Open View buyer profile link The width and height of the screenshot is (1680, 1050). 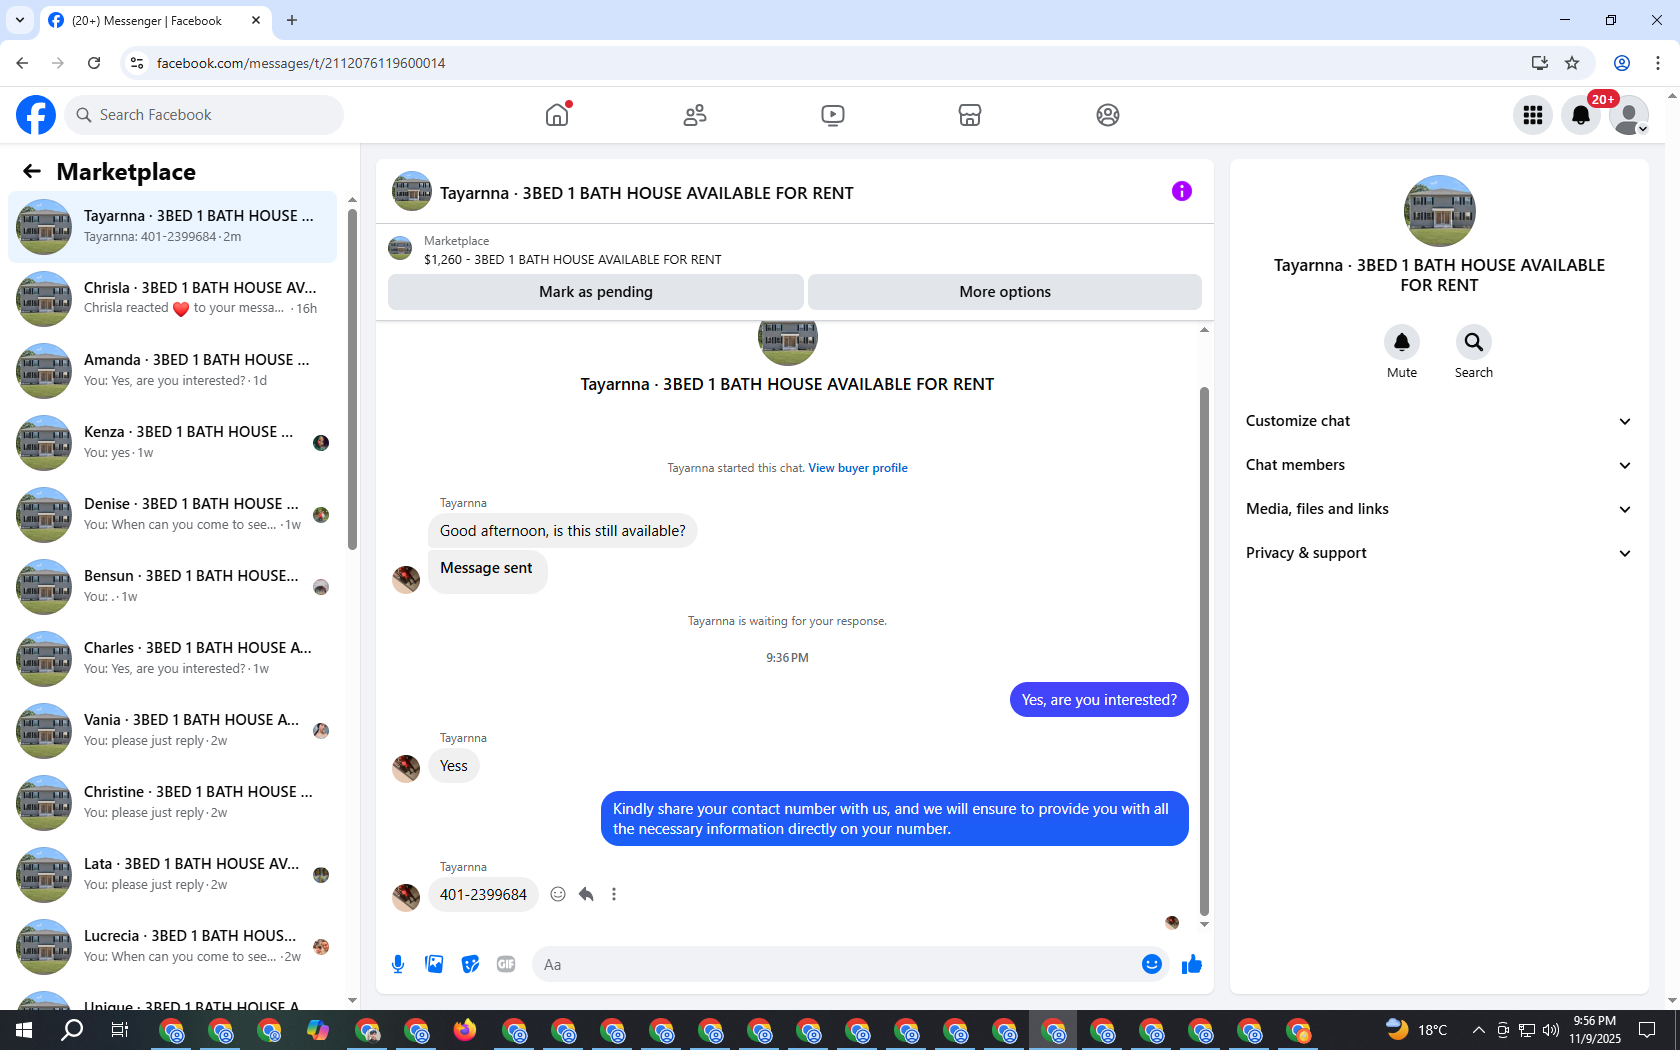tap(858, 468)
